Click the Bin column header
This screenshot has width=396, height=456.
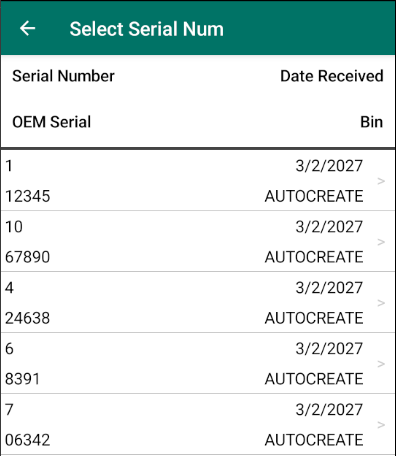click(372, 122)
